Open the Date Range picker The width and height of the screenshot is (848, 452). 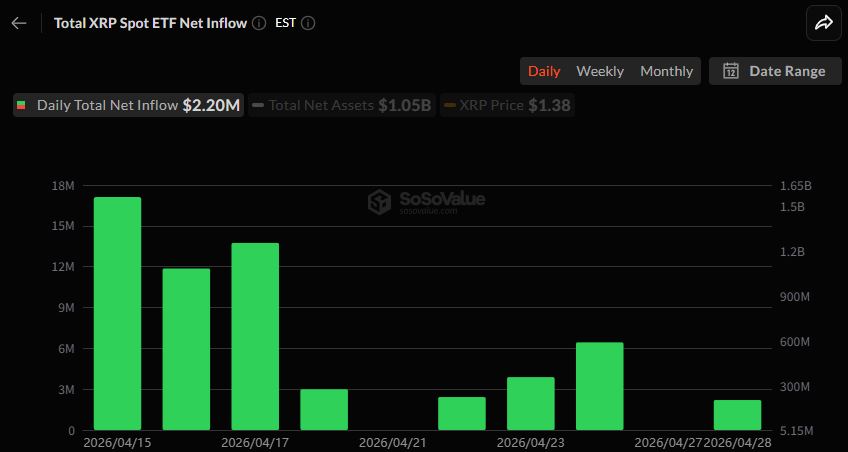coord(775,71)
